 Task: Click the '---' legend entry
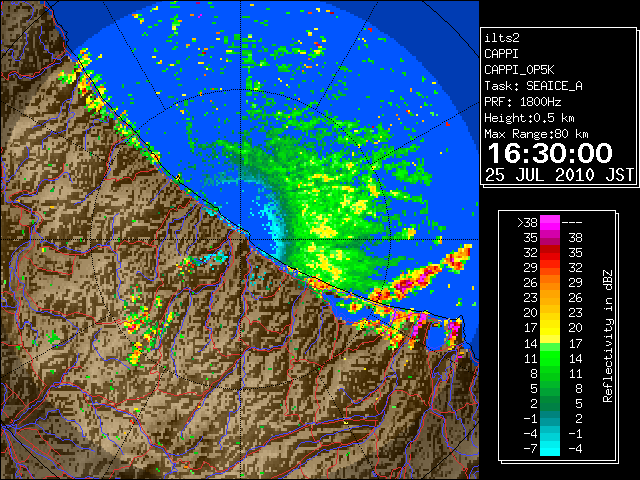[572, 223]
